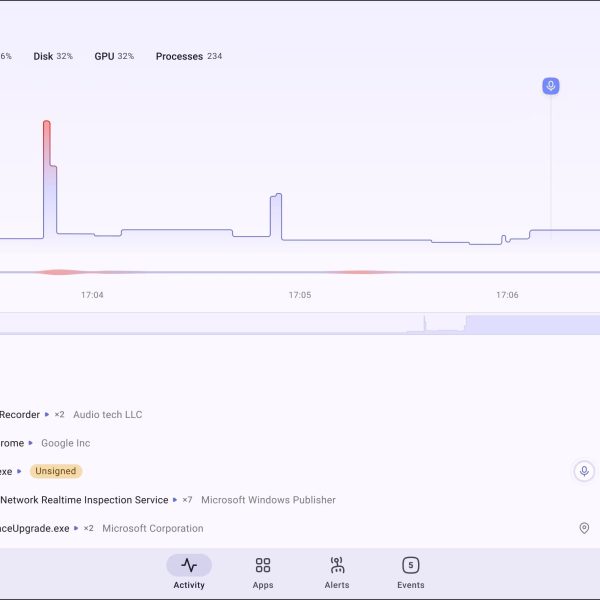Click the Events icon showing the number 5
The image size is (600, 600).
click(x=411, y=565)
